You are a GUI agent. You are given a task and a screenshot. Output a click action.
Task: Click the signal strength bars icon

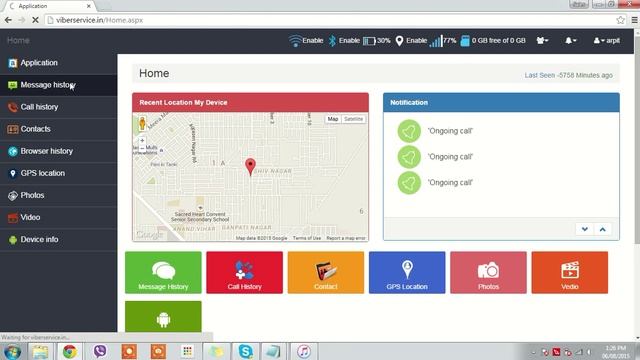pos(436,41)
